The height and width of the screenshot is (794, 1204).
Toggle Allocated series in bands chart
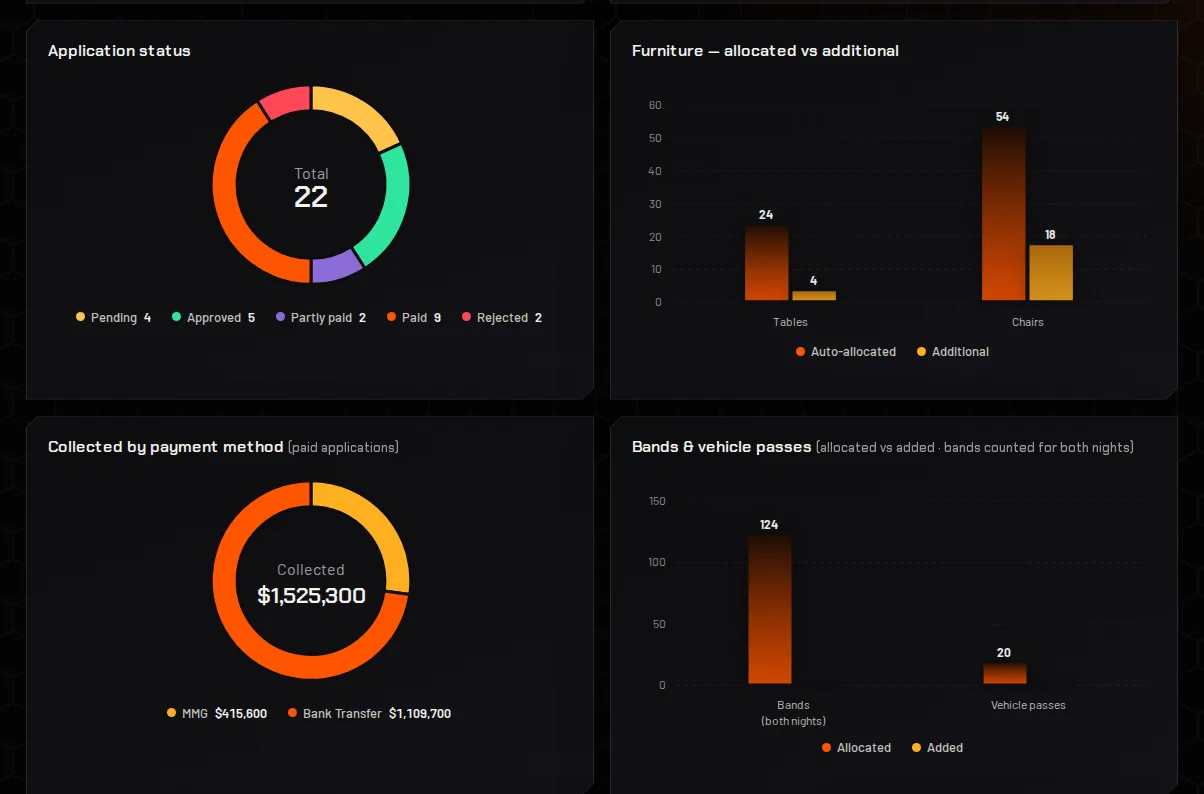856,748
